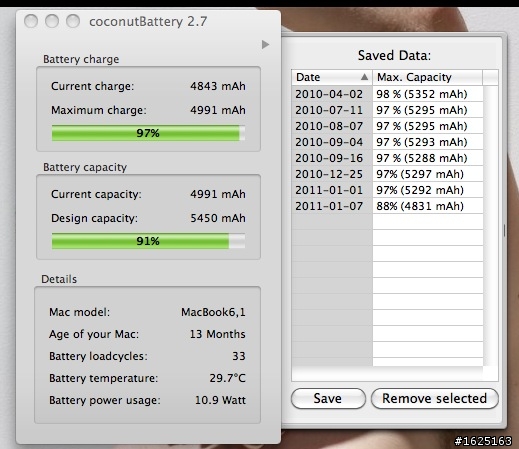Collapse the saved data drawer triangle
This screenshot has height=449, width=519.
point(265,44)
